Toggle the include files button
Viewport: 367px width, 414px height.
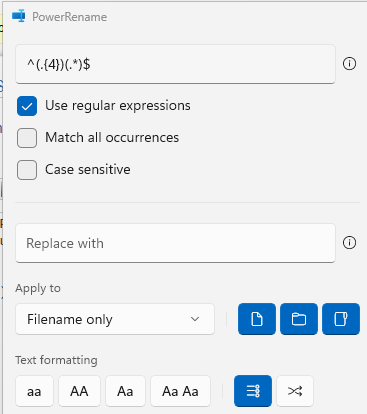257,319
